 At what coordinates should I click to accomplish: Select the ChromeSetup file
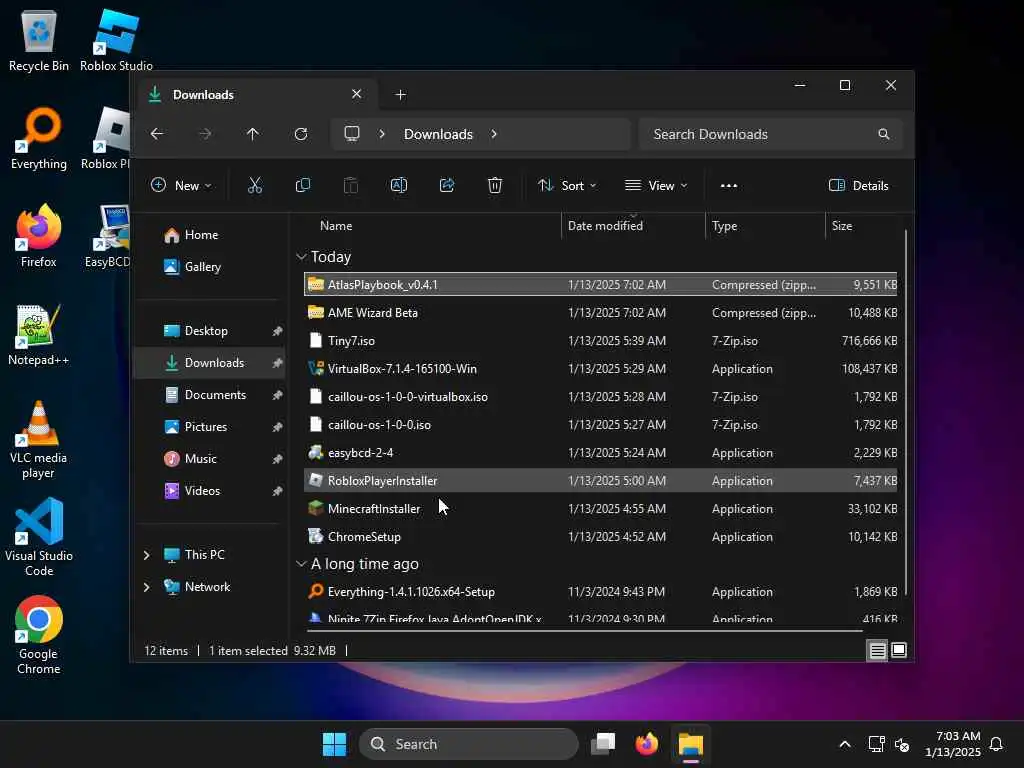[601, 537]
